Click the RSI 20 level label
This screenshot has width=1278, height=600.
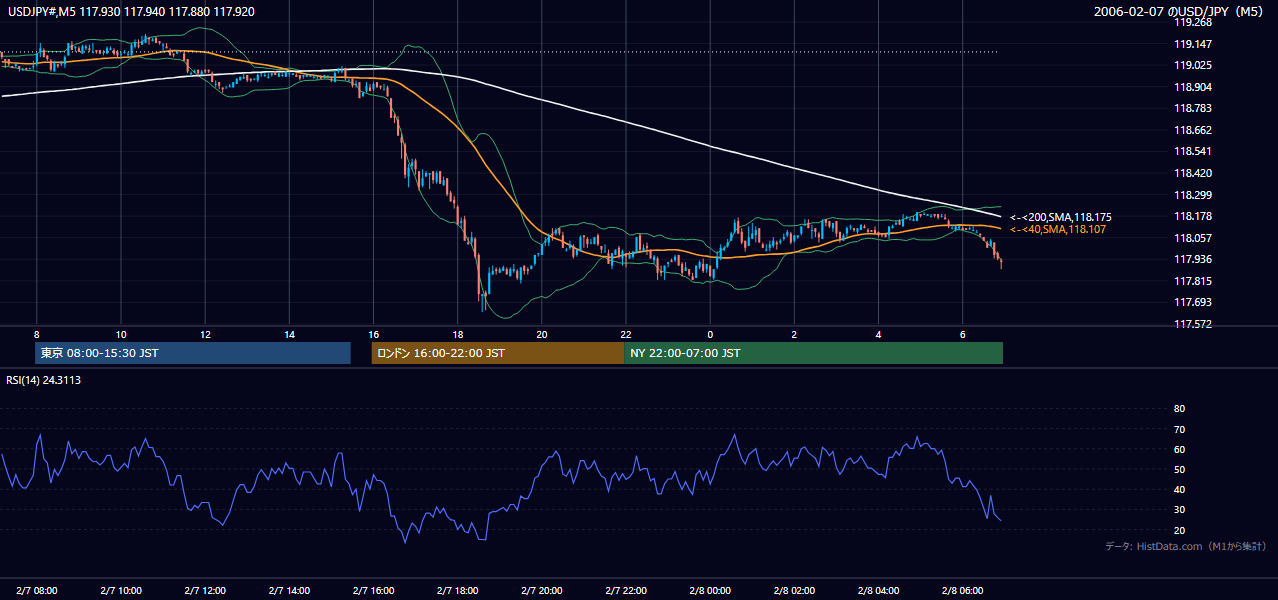tap(1179, 530)
